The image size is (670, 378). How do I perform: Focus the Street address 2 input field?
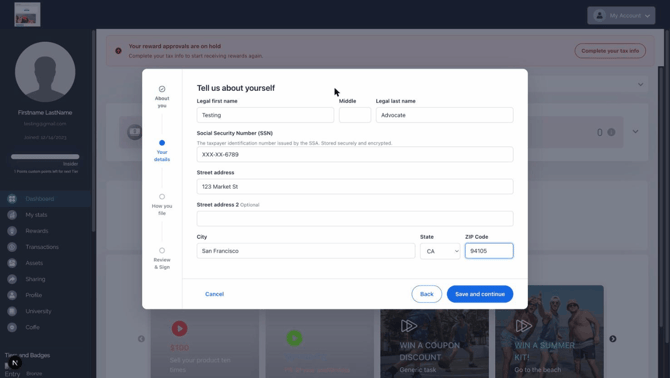pyautogui.click(x=355, y=219)
